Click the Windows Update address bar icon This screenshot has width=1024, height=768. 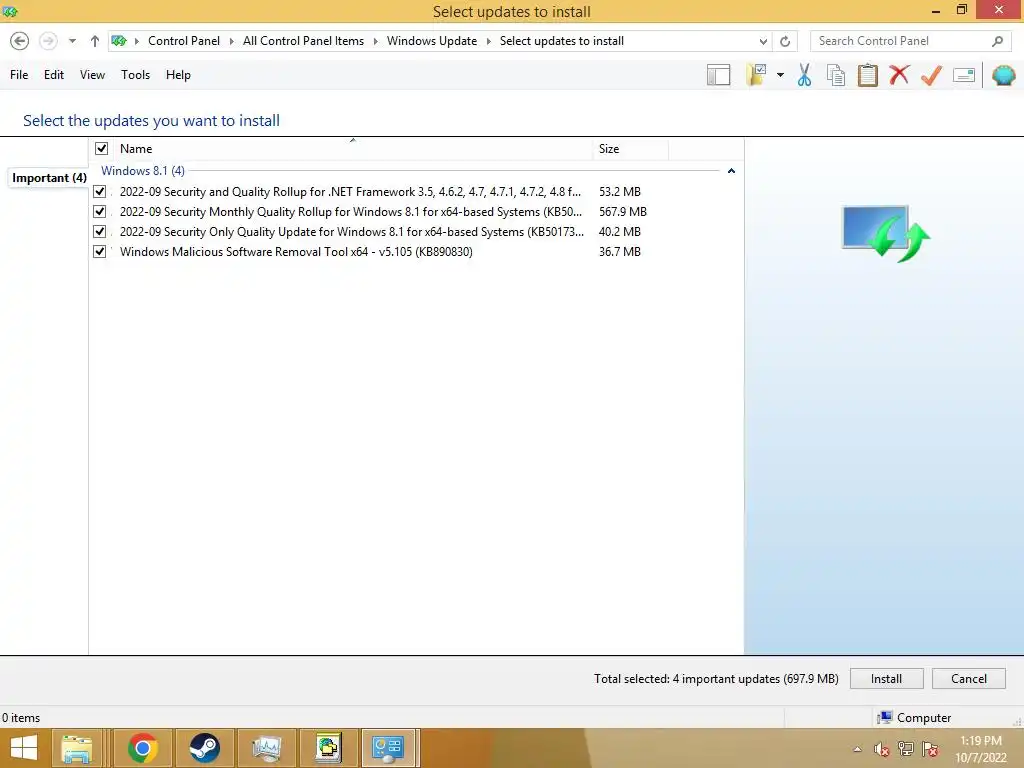(x=119, y=41)
